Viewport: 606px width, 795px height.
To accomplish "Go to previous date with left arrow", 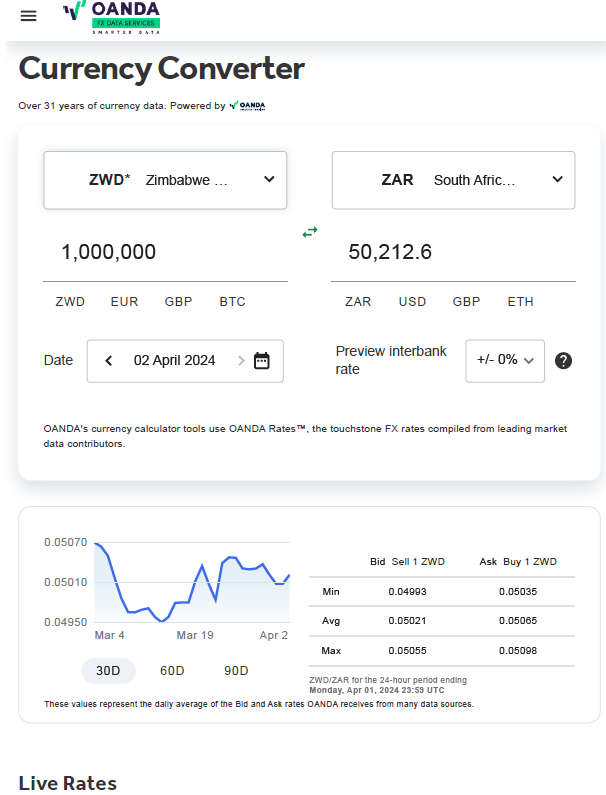I will tap(109, 360).
